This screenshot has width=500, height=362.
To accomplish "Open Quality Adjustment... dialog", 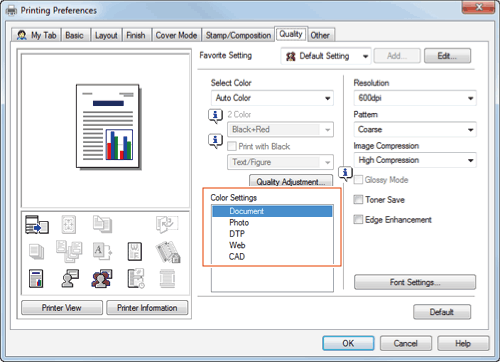I will click(291, 182).
